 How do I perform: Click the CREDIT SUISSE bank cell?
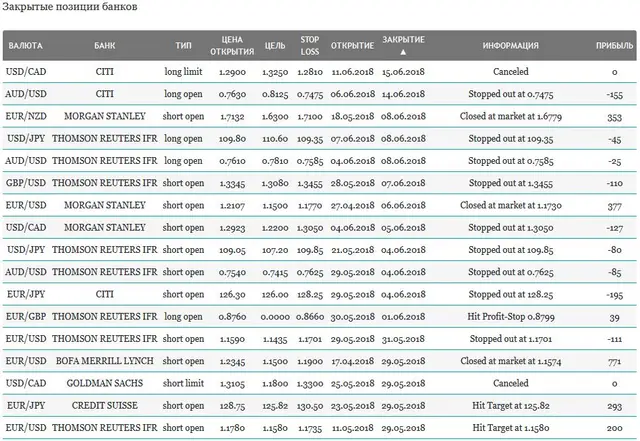click(x=104, y=405)
